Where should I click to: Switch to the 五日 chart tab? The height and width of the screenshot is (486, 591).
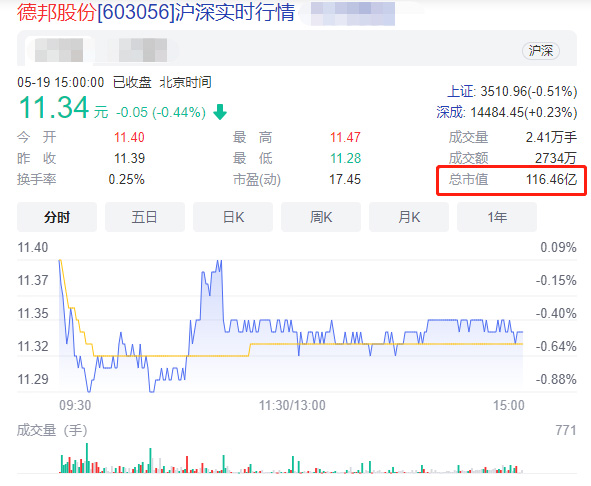tap(145, 217)
